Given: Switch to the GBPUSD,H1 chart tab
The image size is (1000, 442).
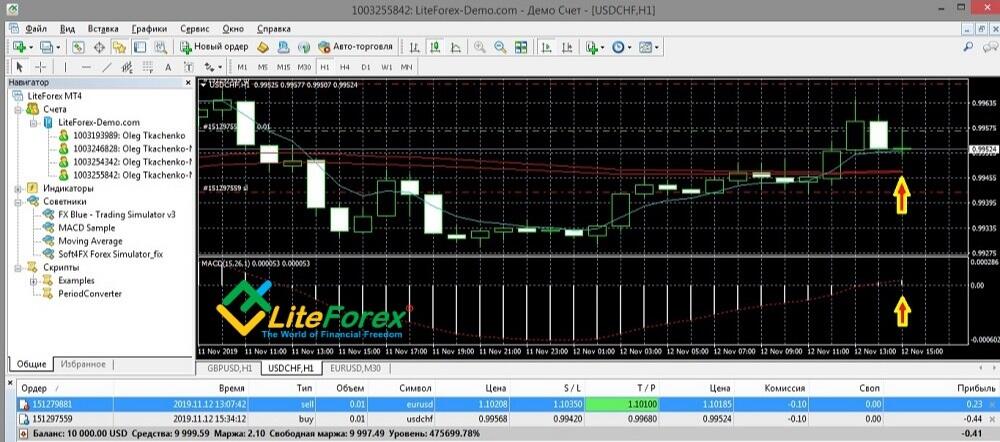Looking at the screenshot, I should [228, 369].
